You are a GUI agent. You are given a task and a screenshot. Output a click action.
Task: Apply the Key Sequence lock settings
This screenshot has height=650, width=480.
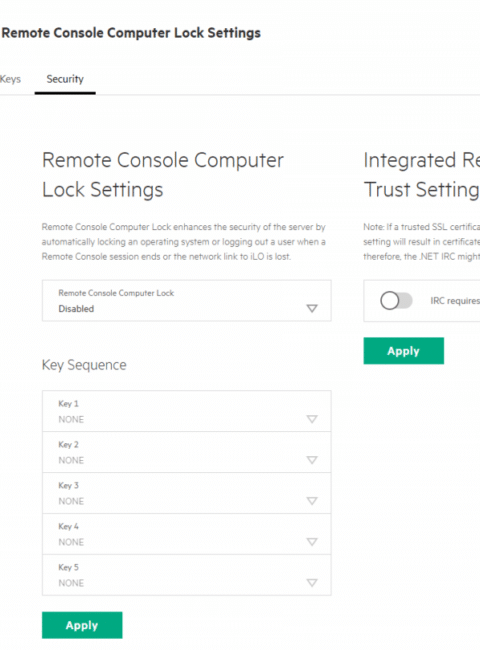(82, 625)
